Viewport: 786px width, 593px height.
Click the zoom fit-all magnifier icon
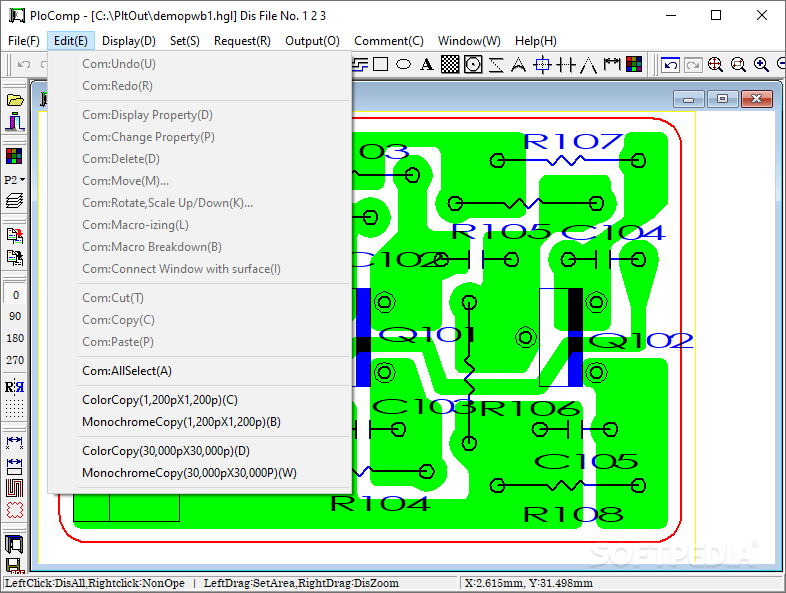coord(715,65)
